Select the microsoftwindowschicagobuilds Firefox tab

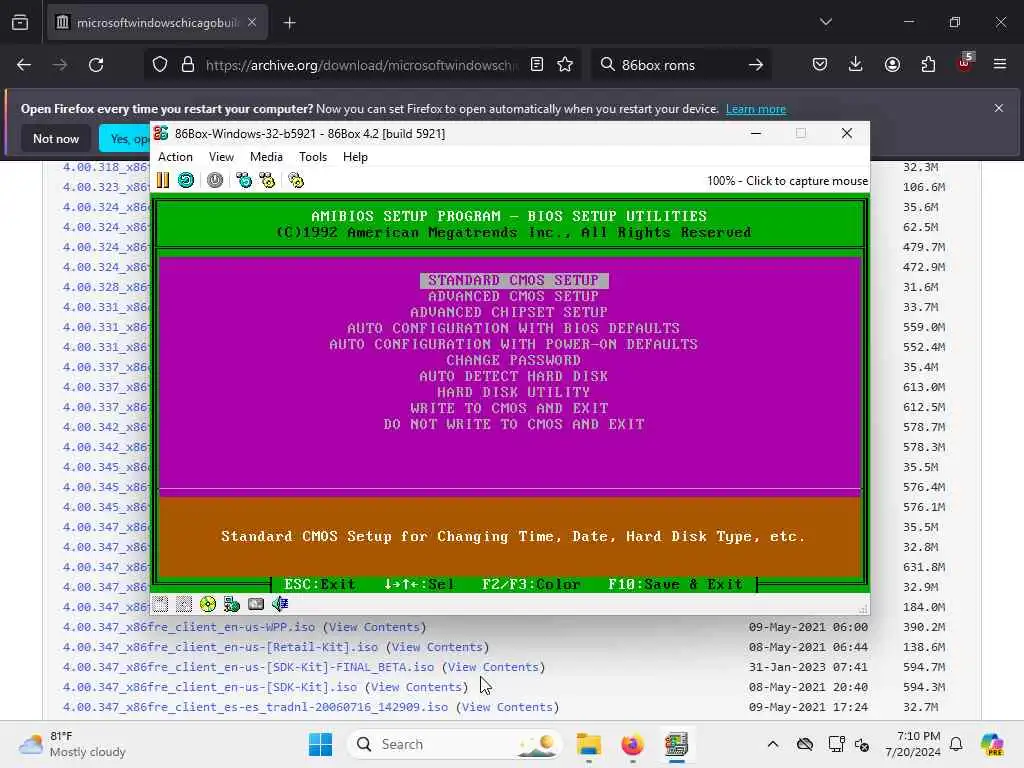[157, 23]
